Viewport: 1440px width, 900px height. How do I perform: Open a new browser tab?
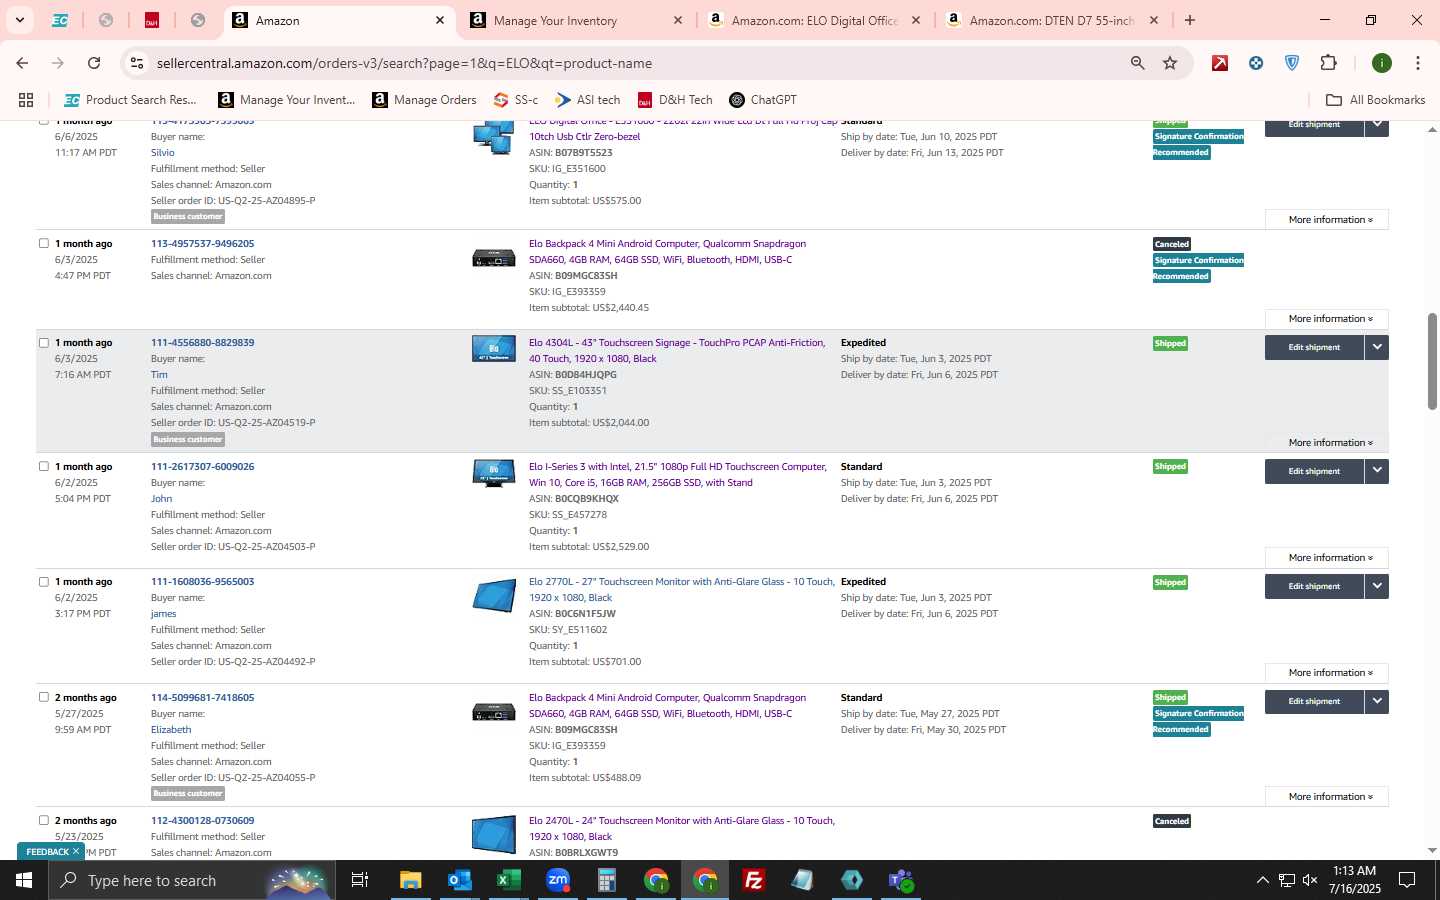tap(1190, 20)
